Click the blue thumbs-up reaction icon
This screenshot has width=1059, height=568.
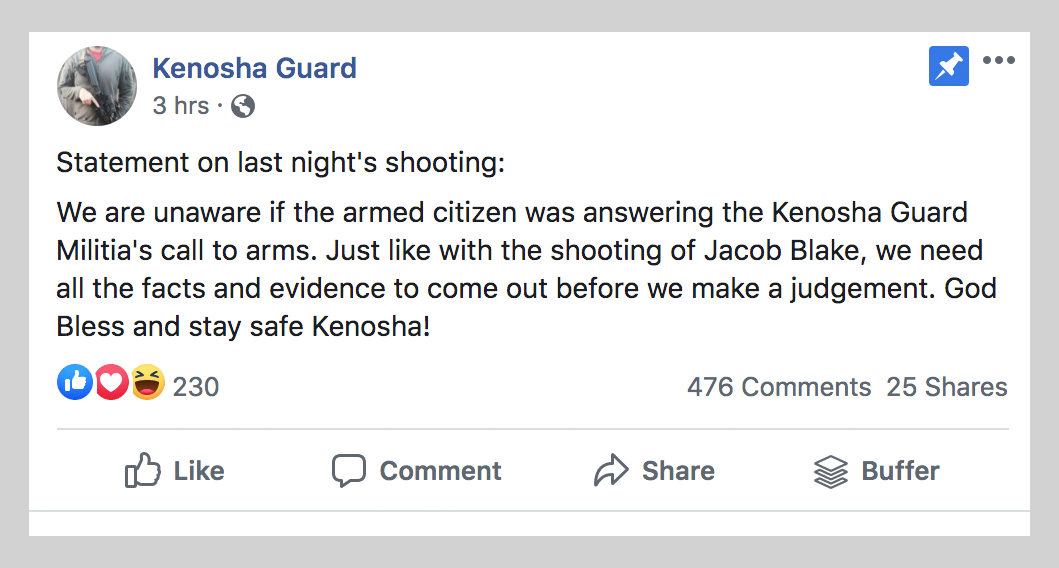point(74,382)
